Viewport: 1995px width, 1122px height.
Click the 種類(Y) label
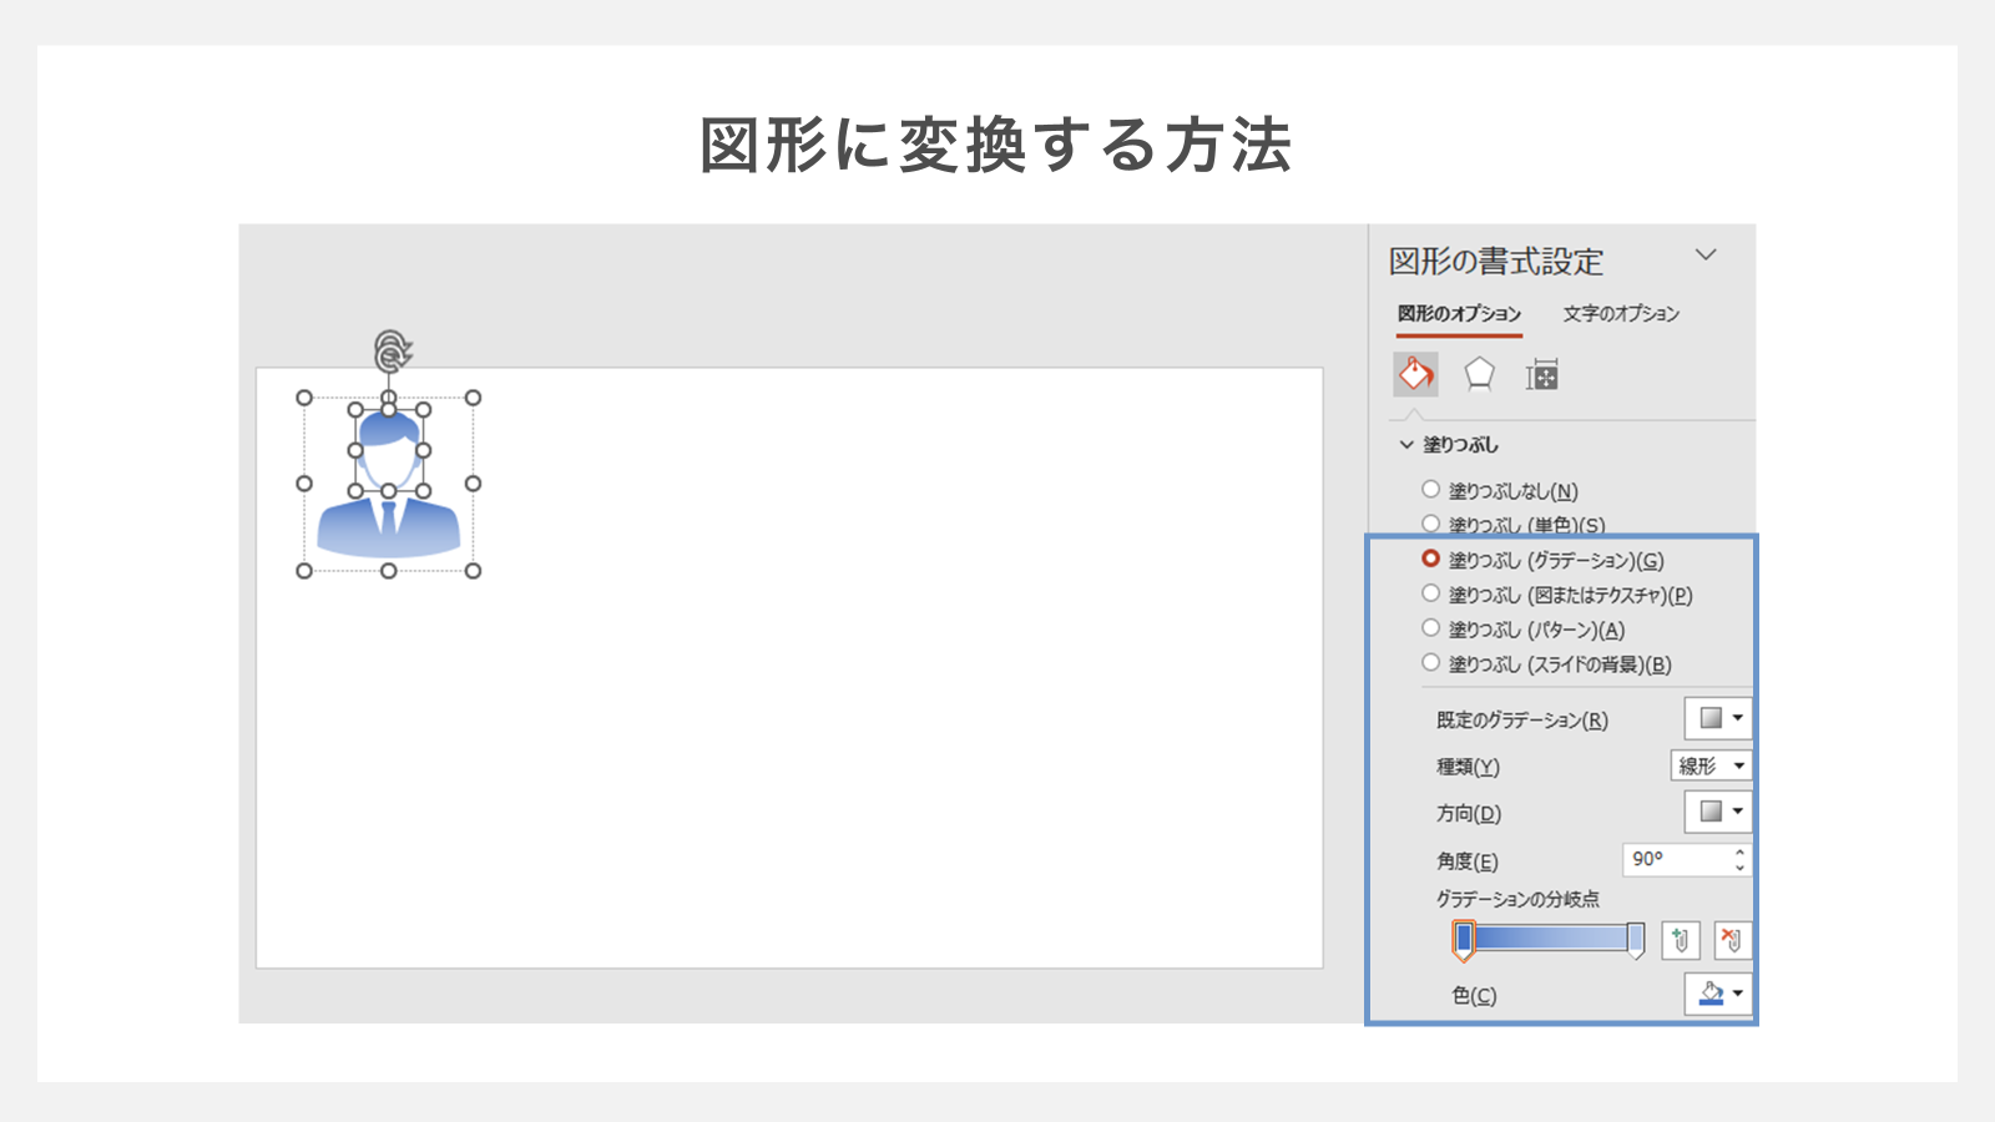1468,767
